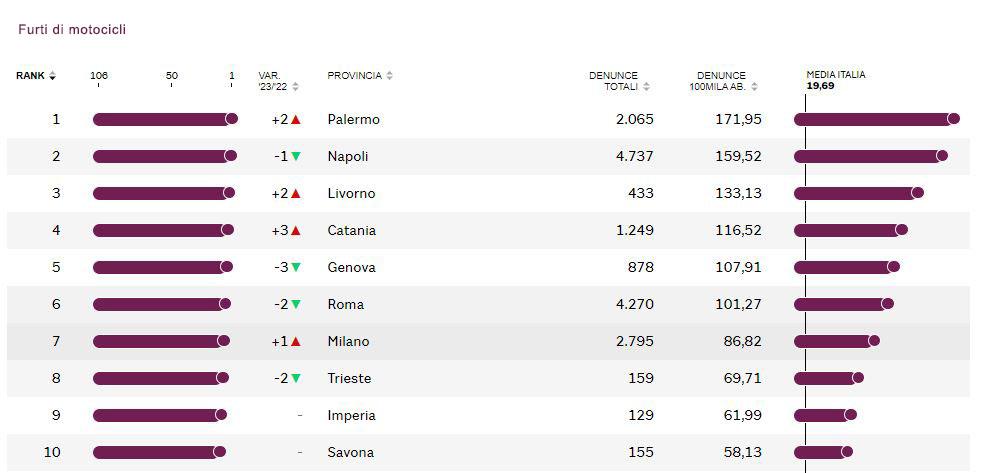Sort table by PROVINCIA arrows
The height and width of the screenshot is (473, 989).
(x=389, y=76)
